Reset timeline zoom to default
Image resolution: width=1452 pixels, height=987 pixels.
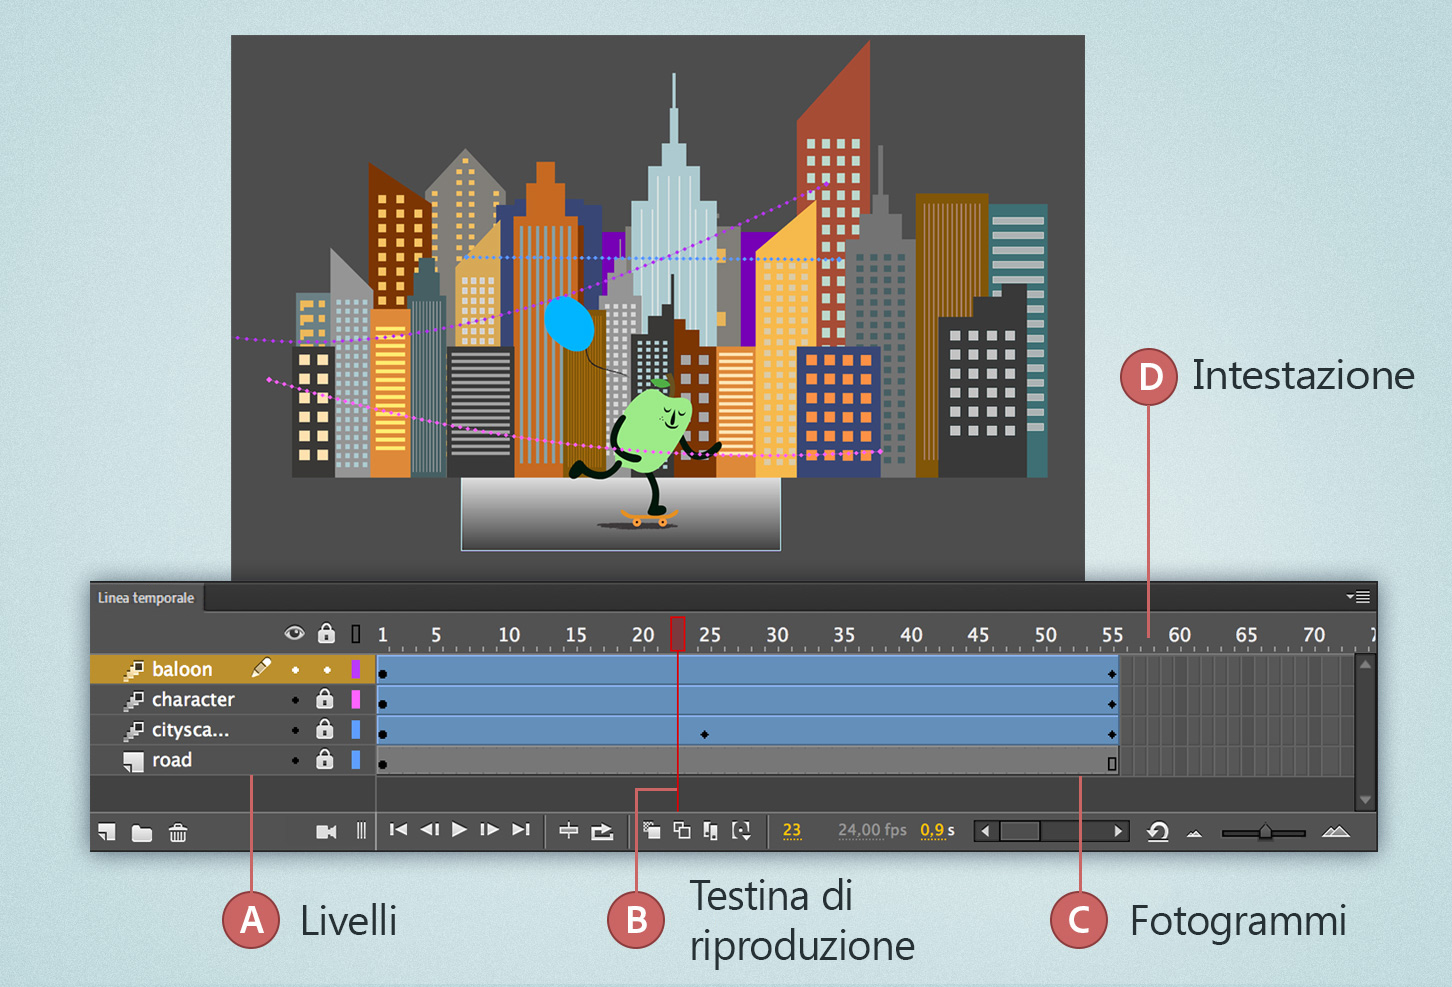click(x=1158, y=831)
